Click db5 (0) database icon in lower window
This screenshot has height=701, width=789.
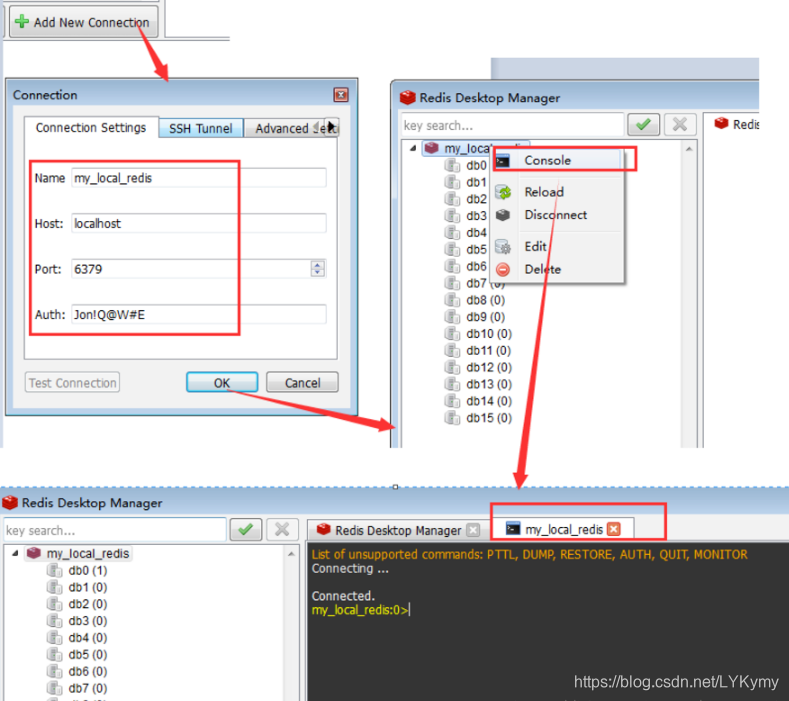[x=54, y=655]
